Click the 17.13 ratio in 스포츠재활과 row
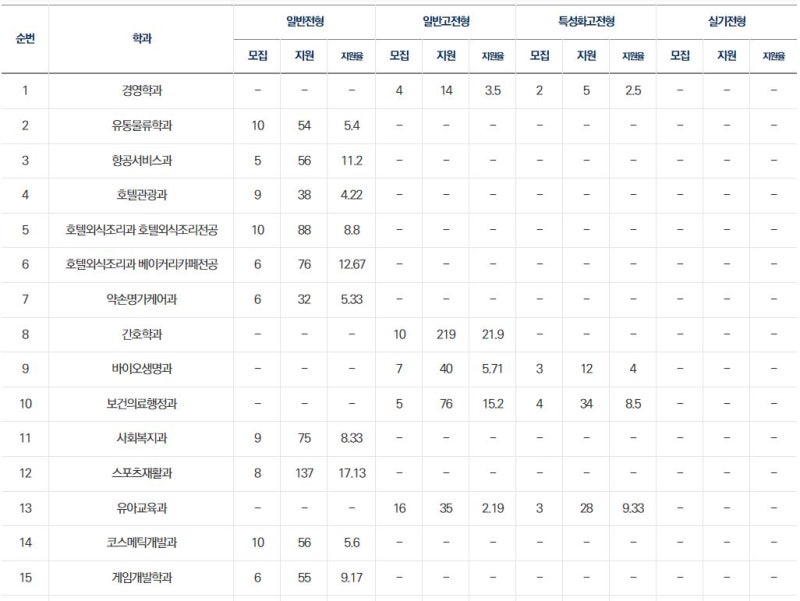800x601 pixels. pos(352,473)
